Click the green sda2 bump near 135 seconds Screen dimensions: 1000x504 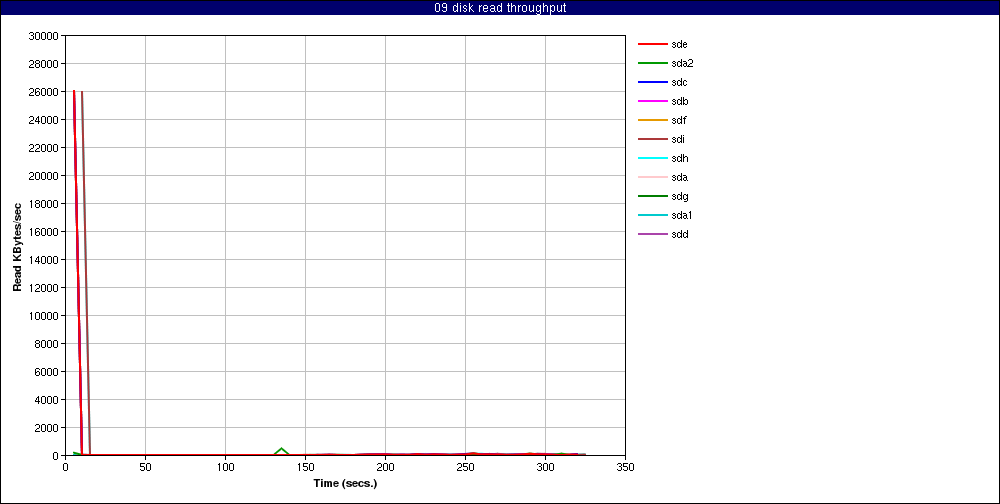(x=281, y=449)
